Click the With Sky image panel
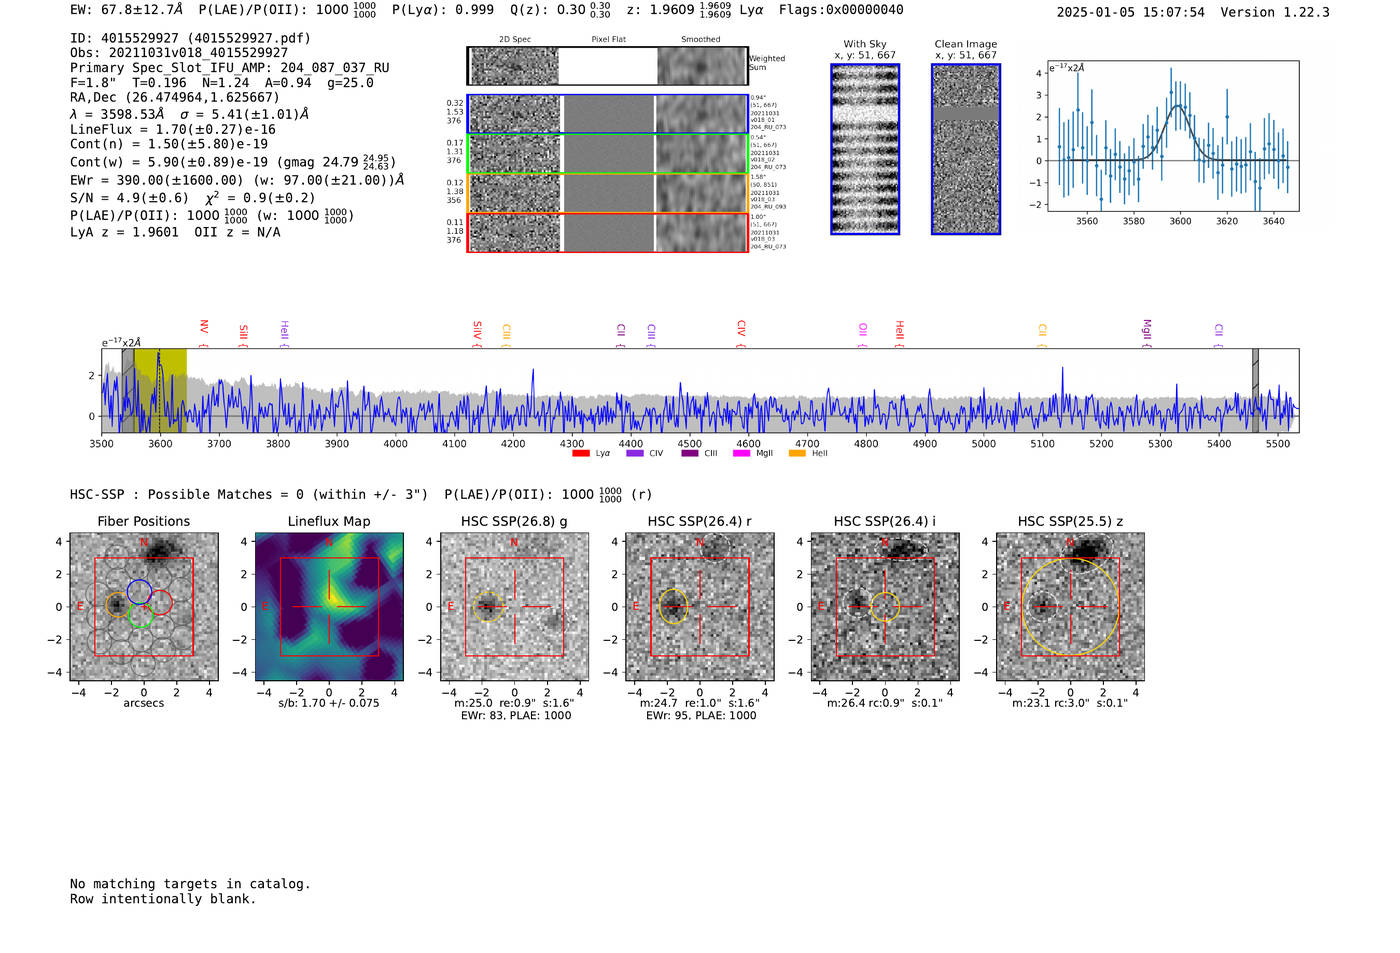1400x953 pixels. point(865,149)
